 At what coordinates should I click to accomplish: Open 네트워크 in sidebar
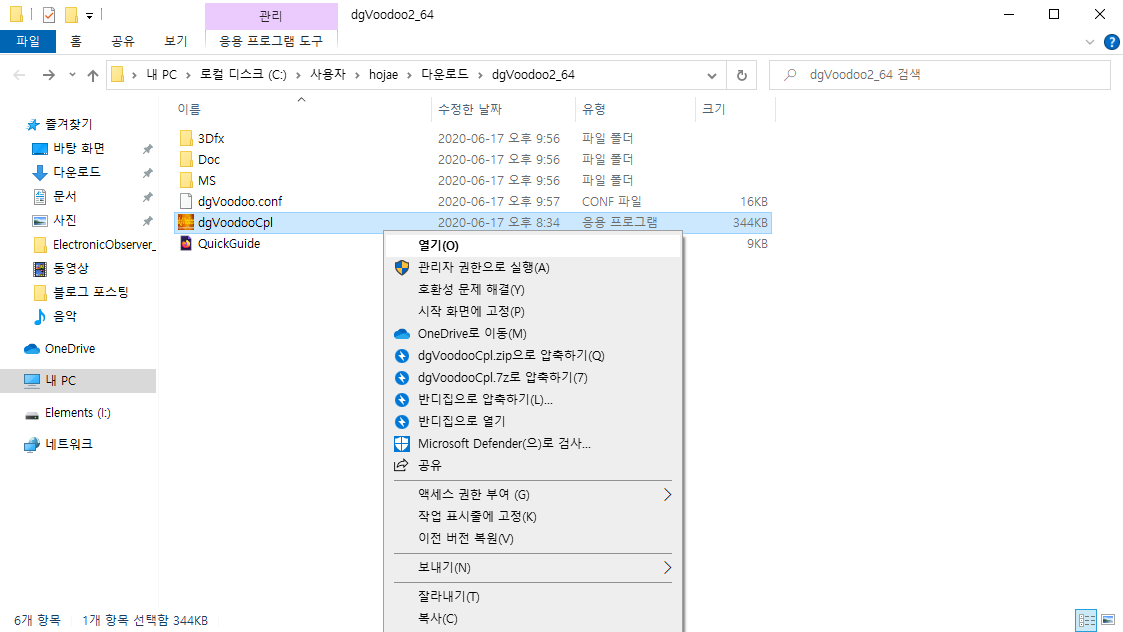68,444
